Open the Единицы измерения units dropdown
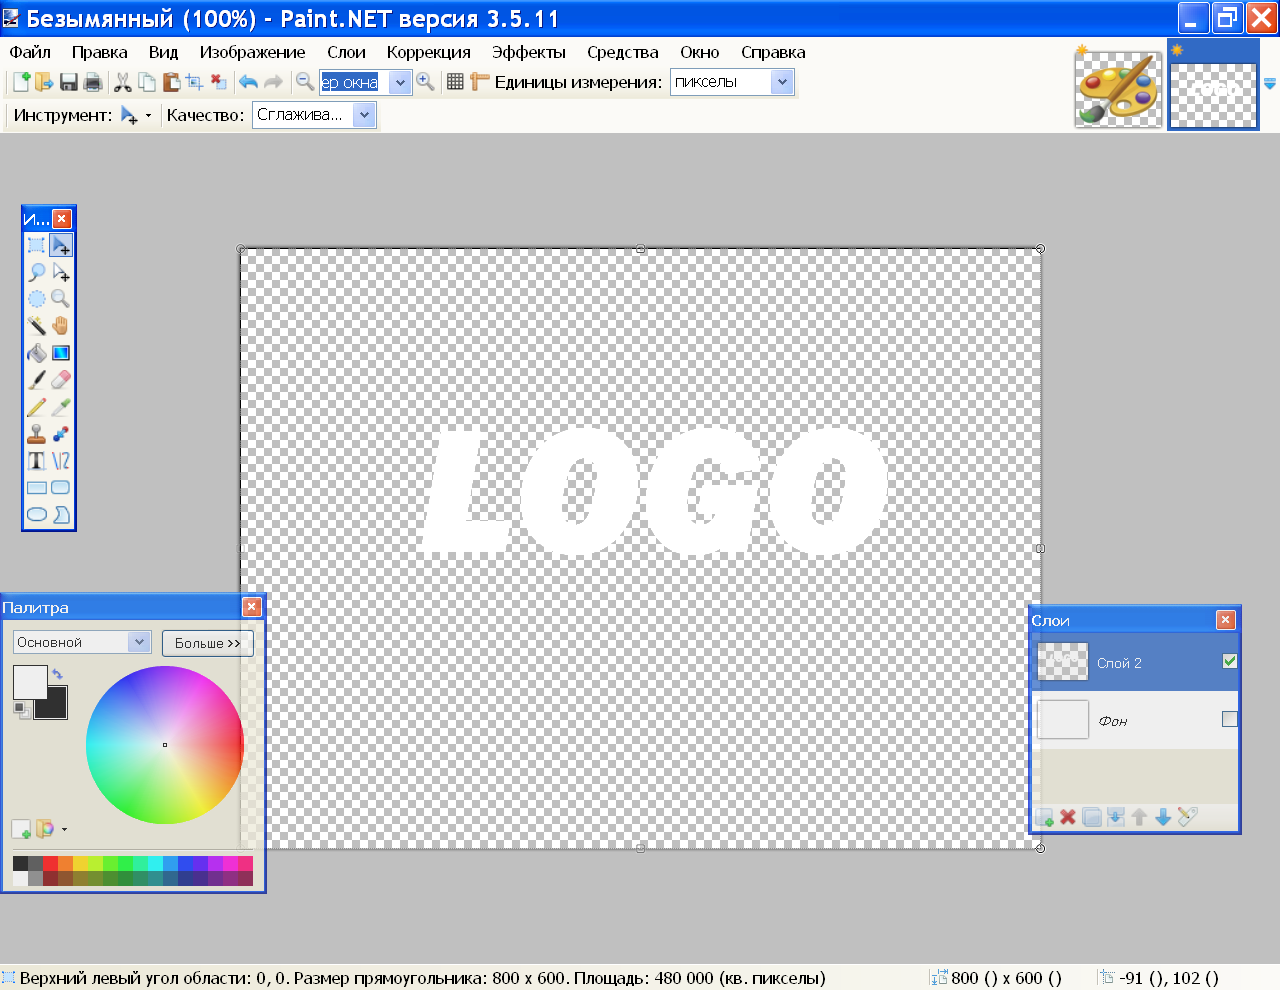 tap(782, 82)
